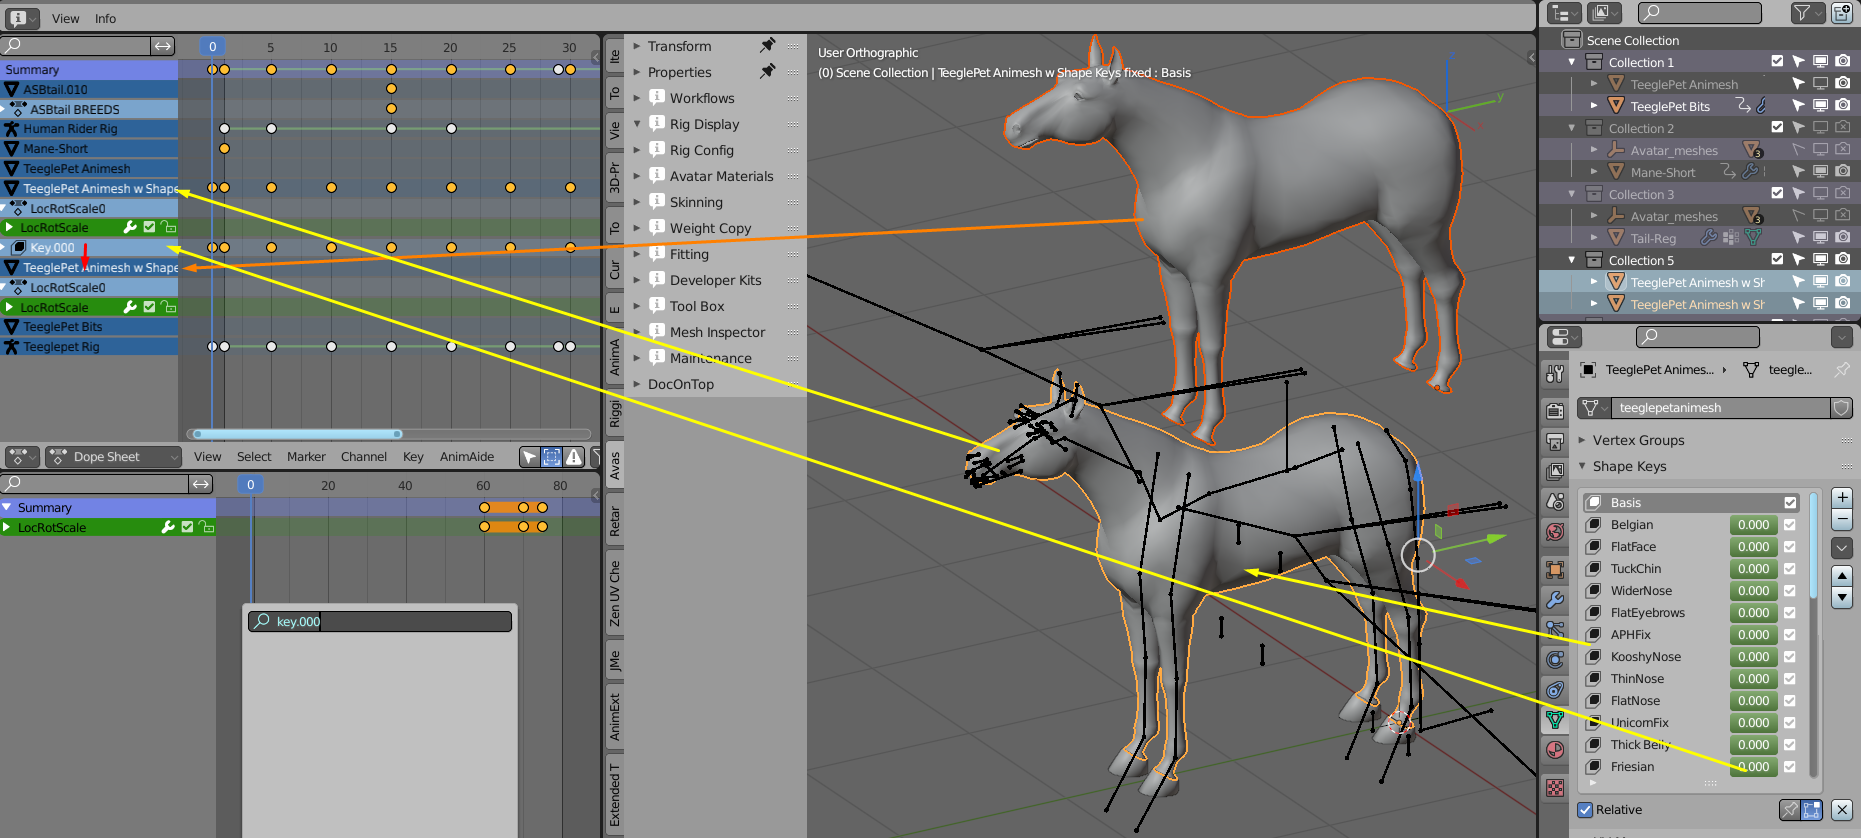
Task: Toggle pin on the properties context breadcrumb
Action: tap(1842, 369)
